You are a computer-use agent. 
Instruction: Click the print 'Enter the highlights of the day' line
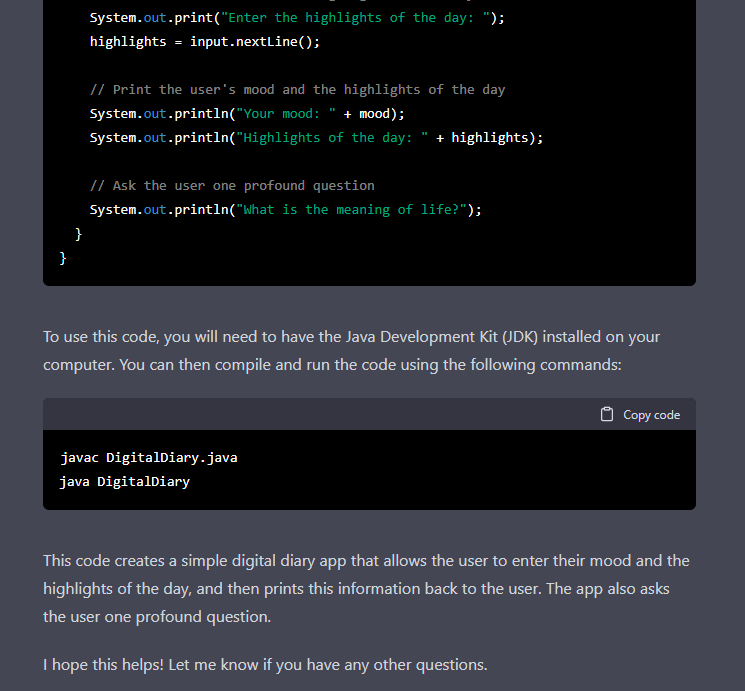click(297, 18)
